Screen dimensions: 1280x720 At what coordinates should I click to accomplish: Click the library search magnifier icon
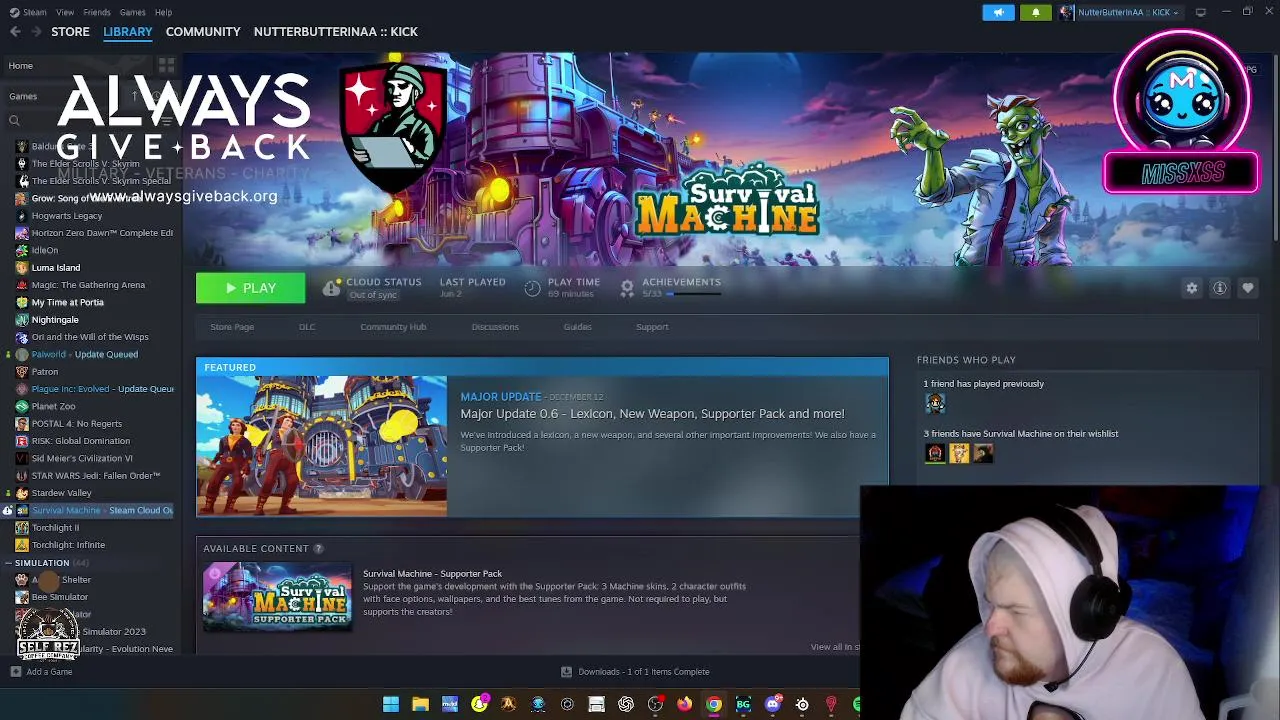(14, 121)
